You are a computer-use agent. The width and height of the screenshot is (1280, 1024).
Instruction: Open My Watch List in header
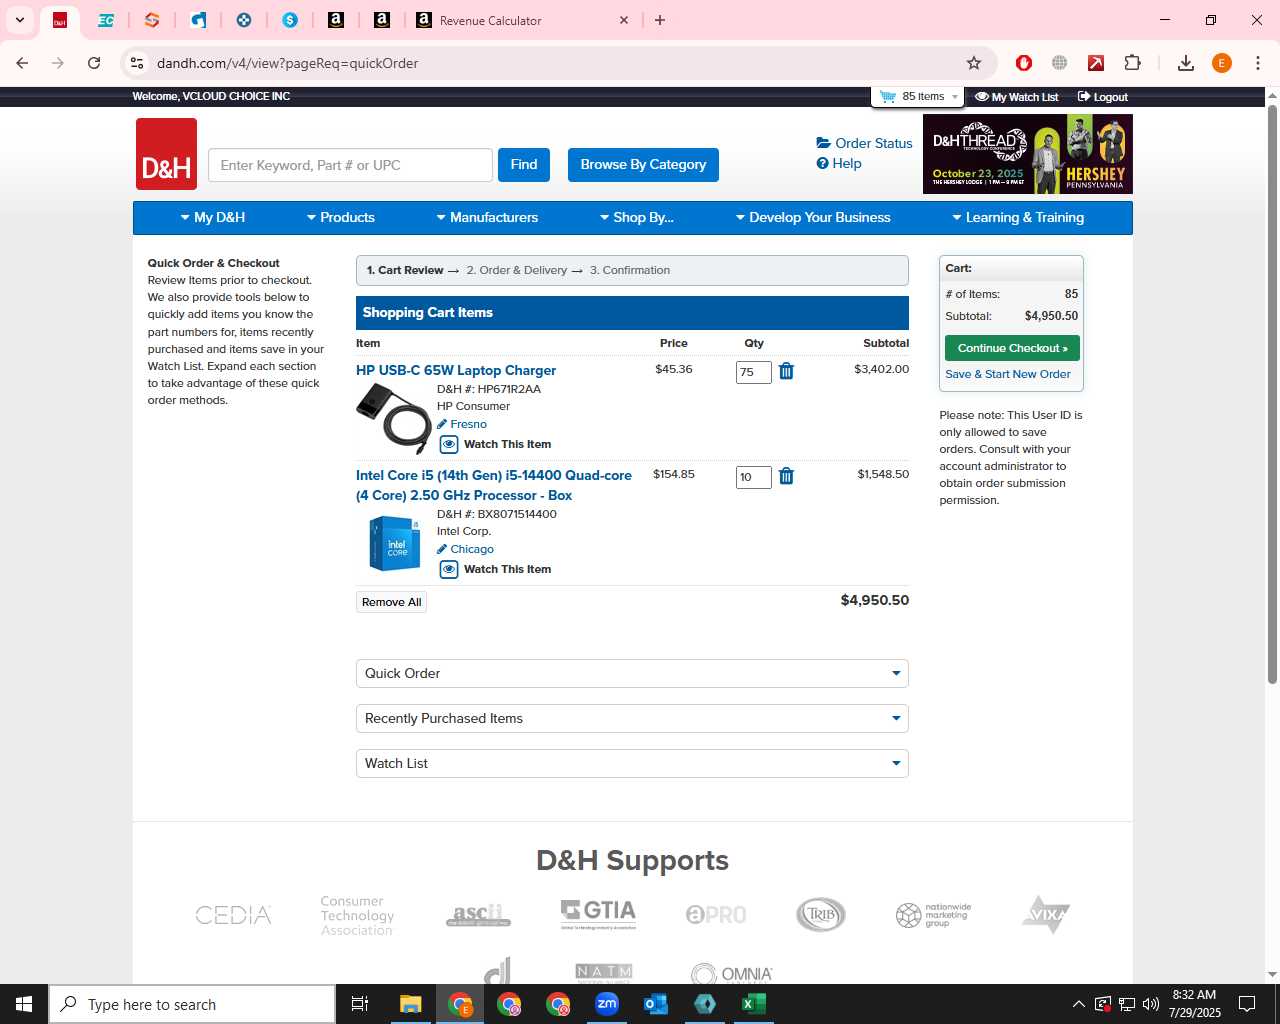point(1017,97)
